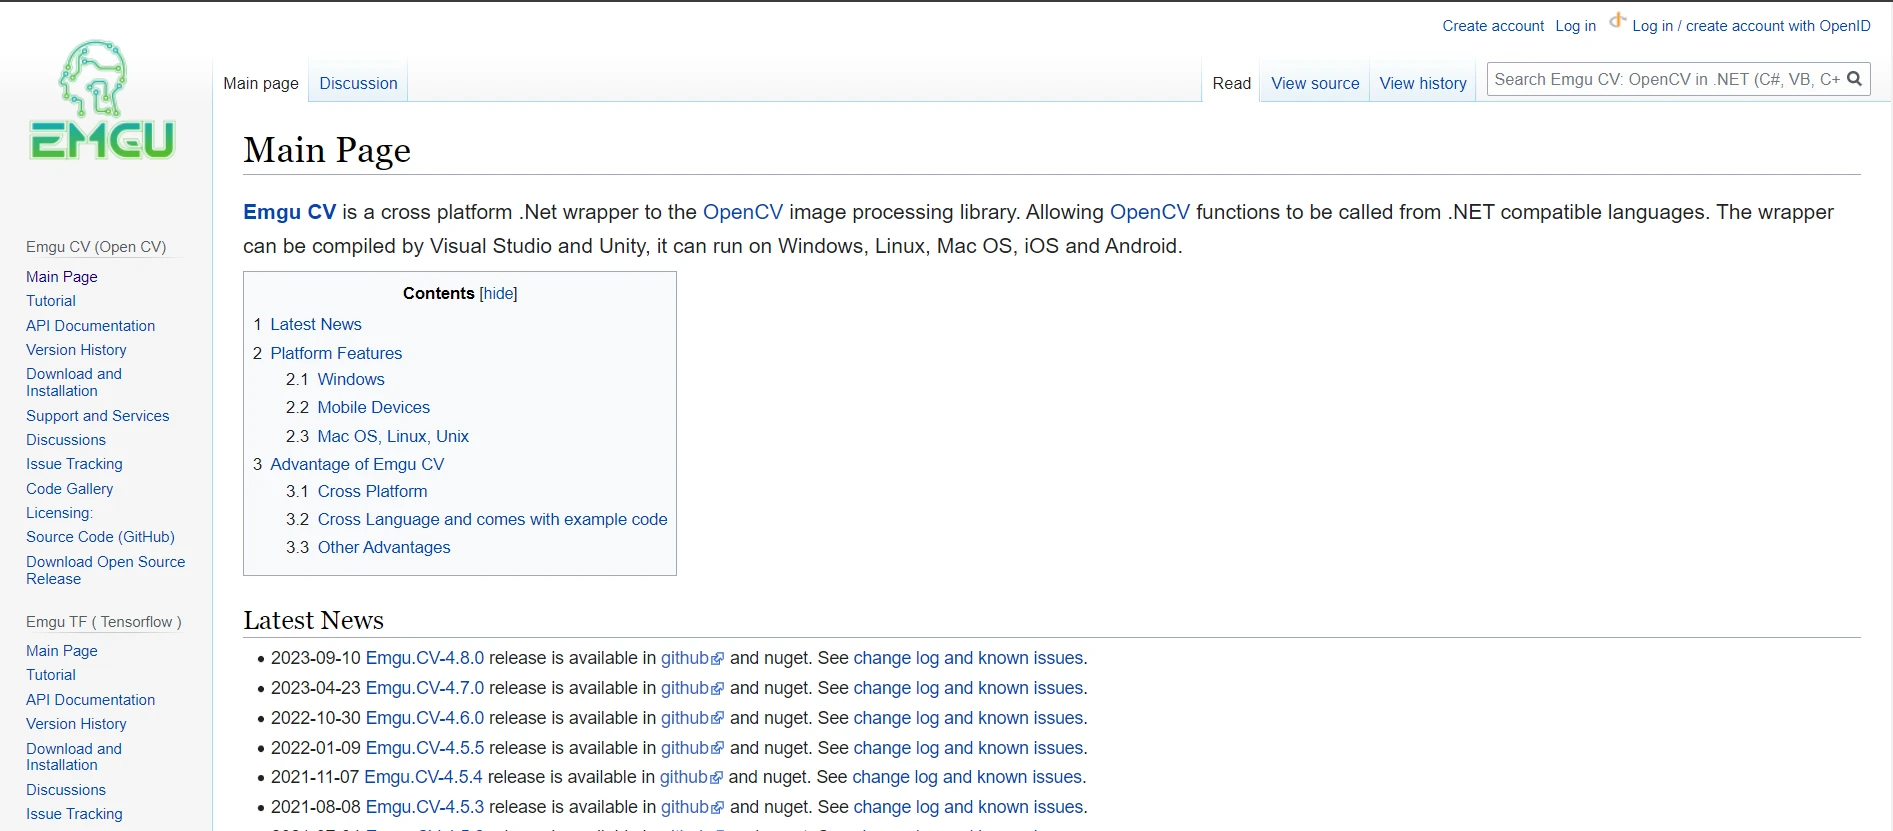Click the Code Gallery sidebar link

coord(69,489)
